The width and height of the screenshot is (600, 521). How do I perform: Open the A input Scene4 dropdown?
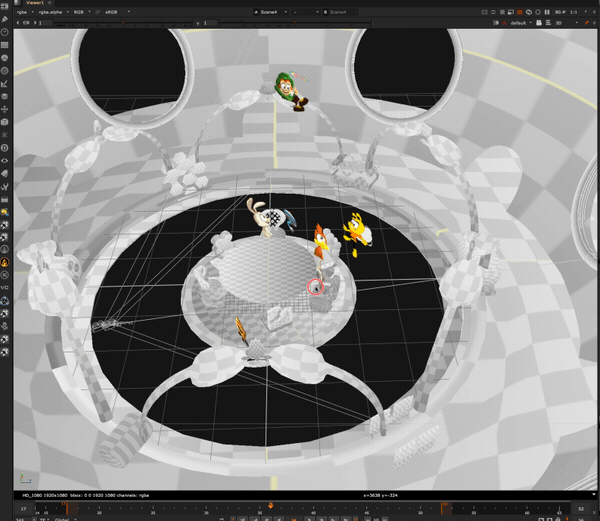point(266,11)
